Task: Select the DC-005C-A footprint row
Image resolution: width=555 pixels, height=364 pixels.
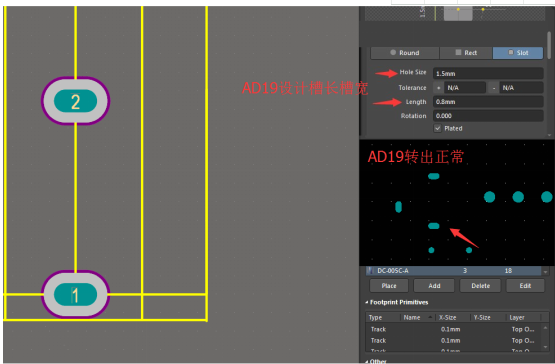Action: (454, 271)
